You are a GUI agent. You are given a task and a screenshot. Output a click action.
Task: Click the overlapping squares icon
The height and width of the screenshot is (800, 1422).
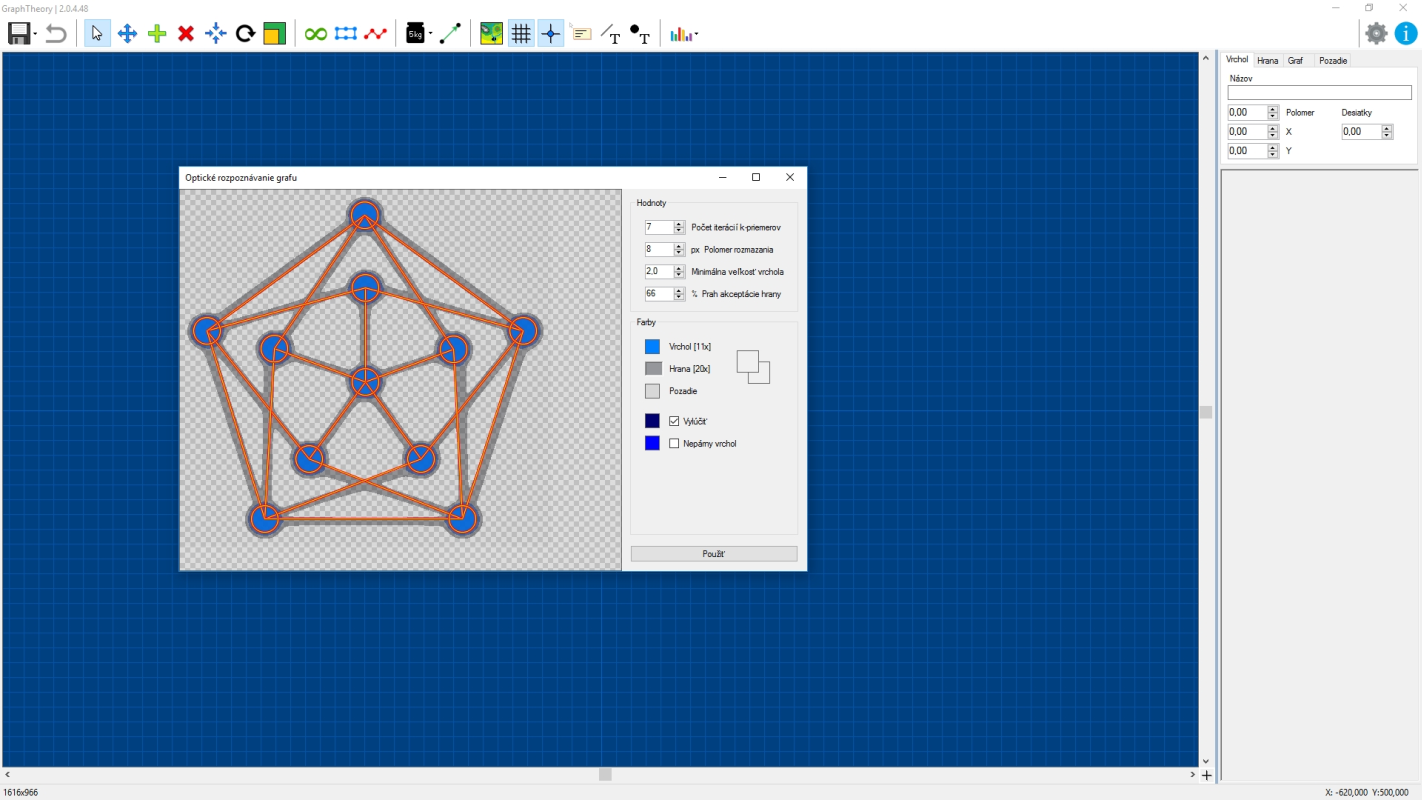(x=753, y=367)
